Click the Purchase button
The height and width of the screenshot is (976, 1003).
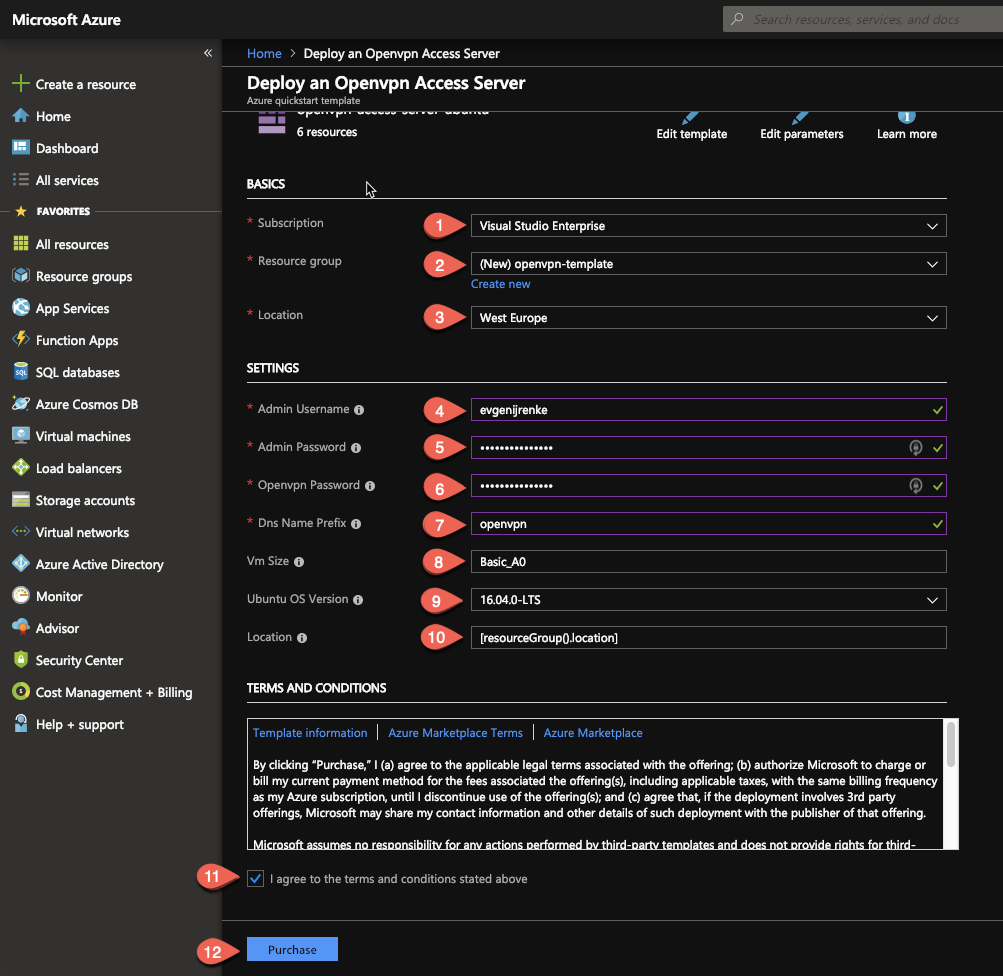pos(291,949)
